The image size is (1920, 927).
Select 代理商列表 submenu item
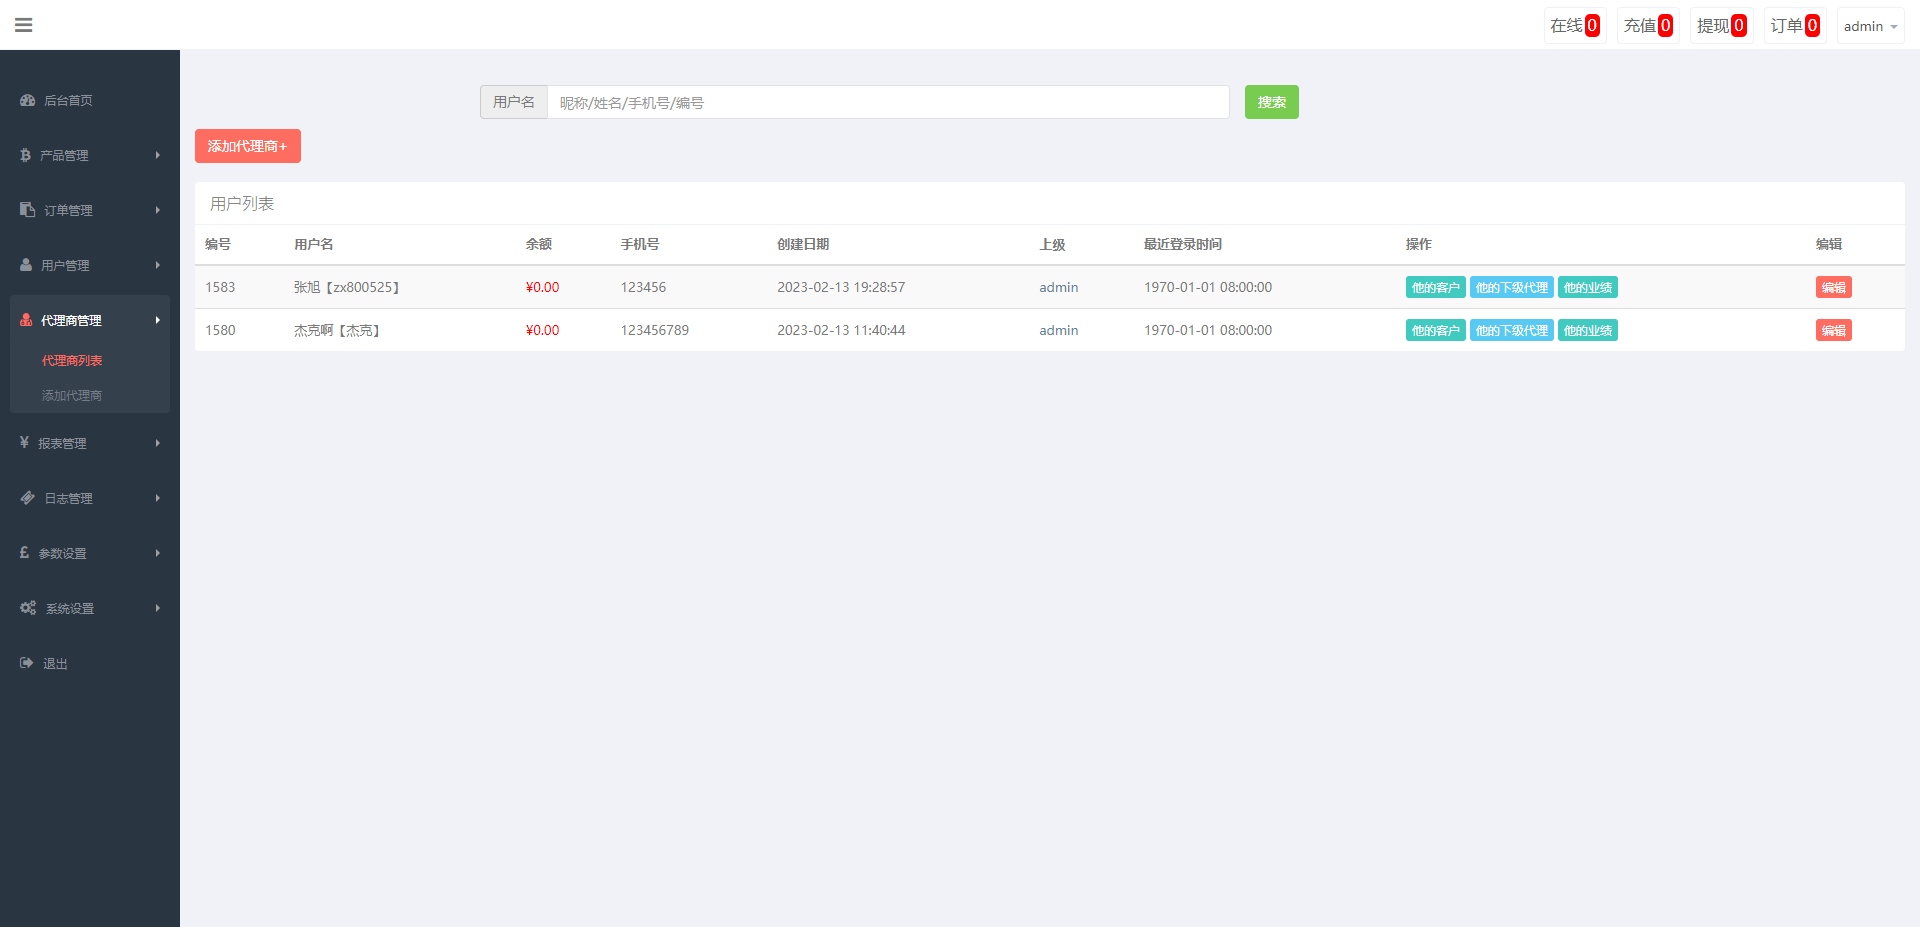72,361
